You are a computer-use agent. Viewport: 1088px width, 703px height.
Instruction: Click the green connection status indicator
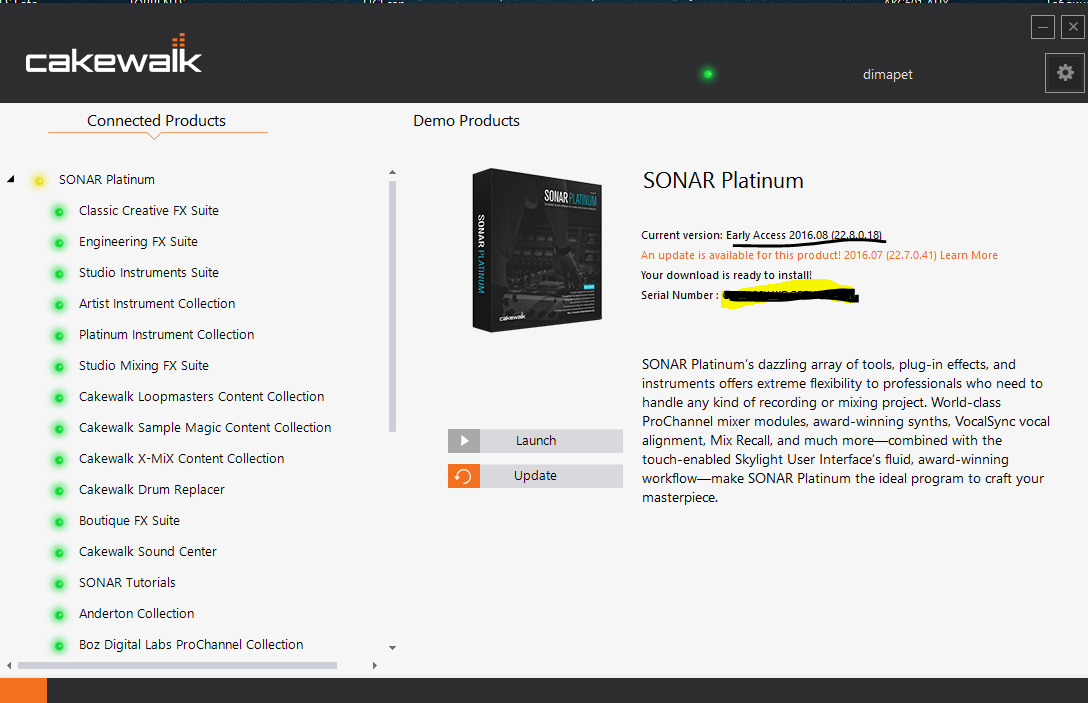(708, 74)
